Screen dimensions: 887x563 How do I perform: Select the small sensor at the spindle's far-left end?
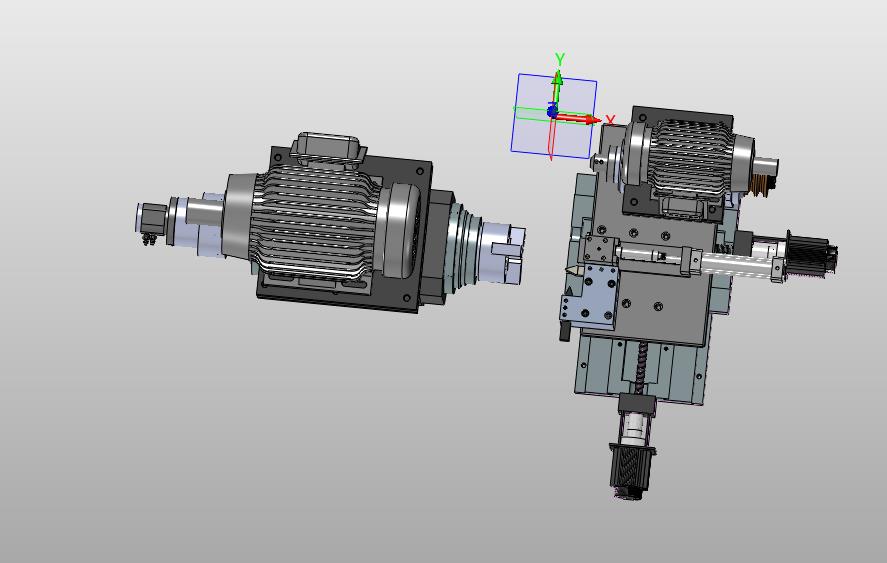150,221
